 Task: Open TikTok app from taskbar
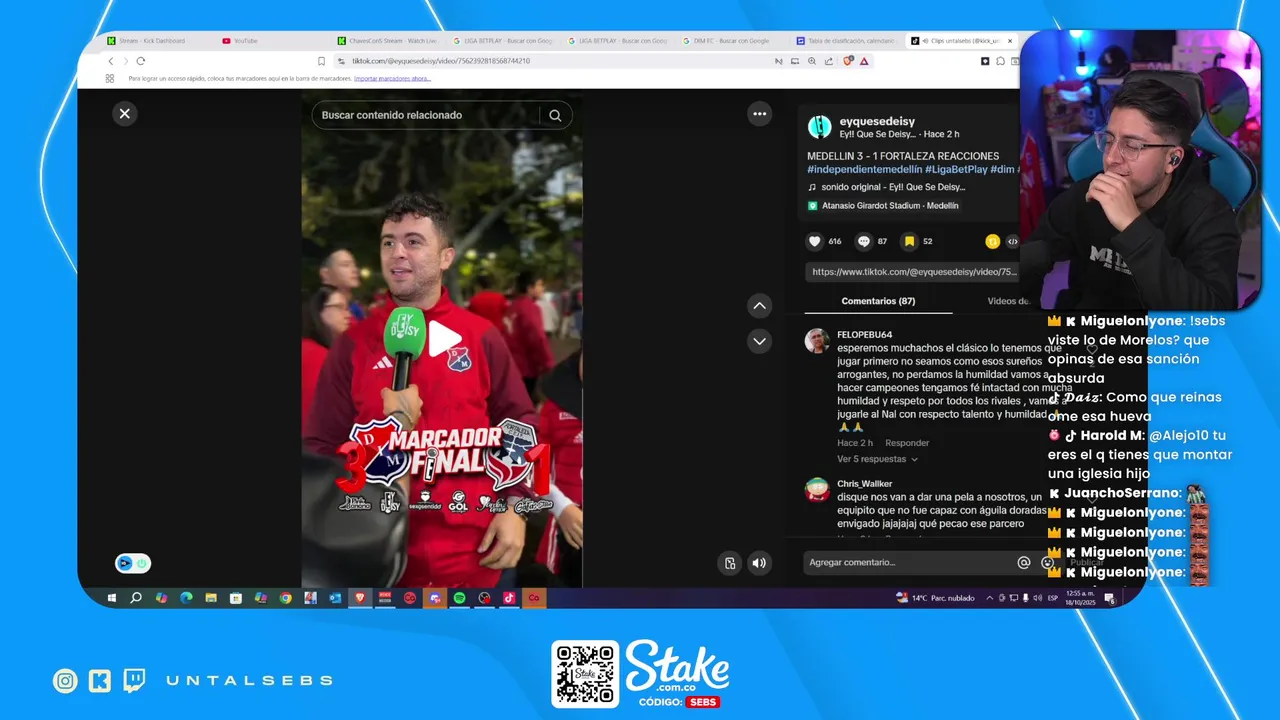pos(509,598)
